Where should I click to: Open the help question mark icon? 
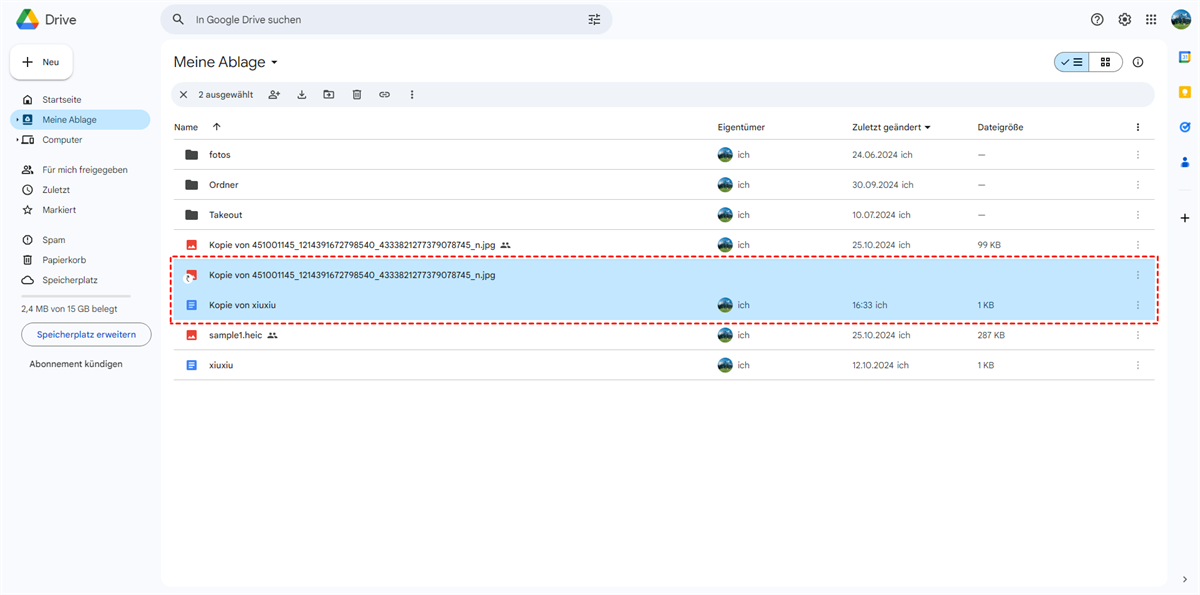(x=1097, y=20)
